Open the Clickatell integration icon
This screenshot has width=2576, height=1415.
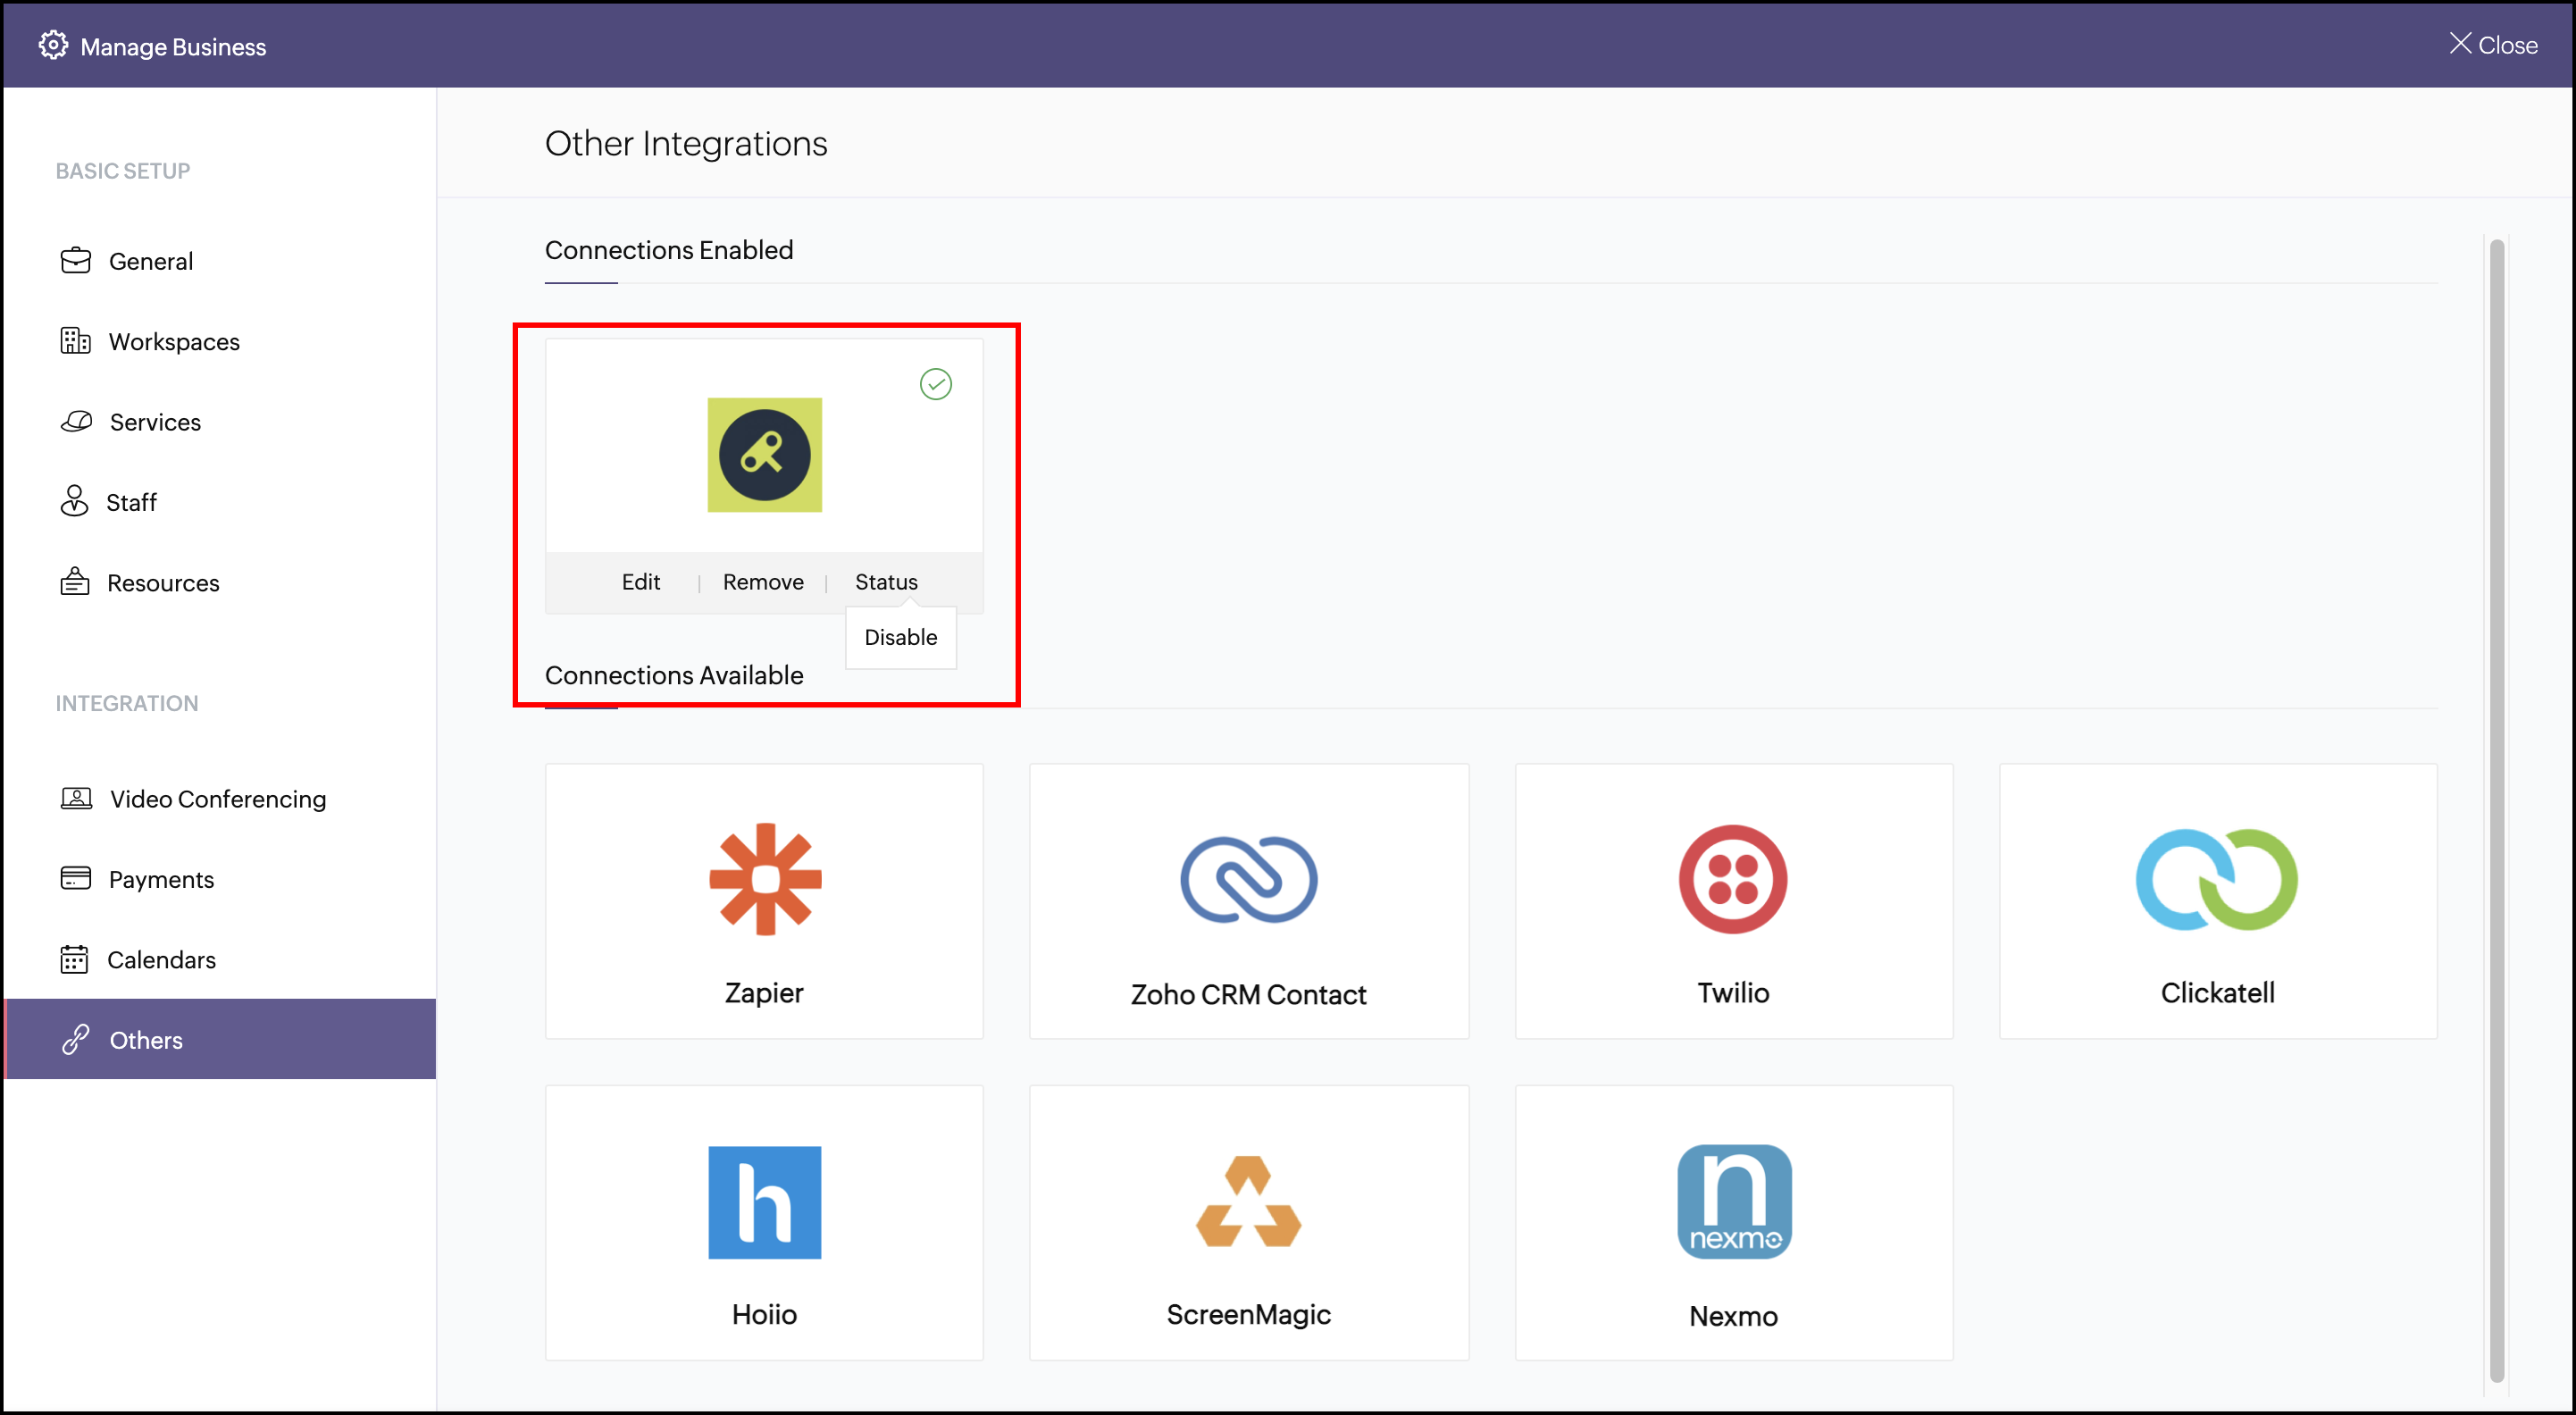click(x=2216, y=879)
